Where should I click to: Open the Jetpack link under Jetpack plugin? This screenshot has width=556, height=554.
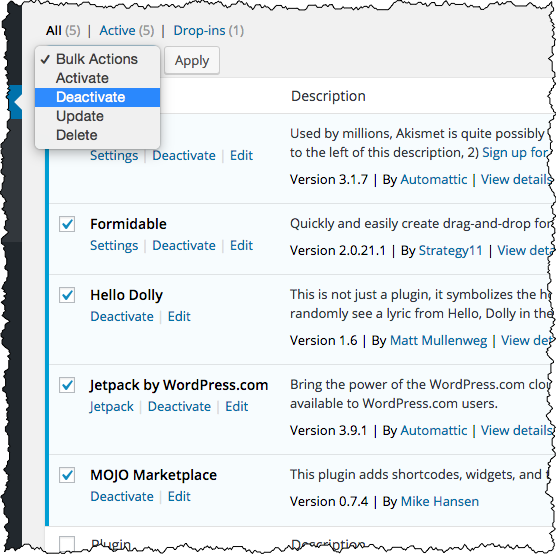(111, 407)
